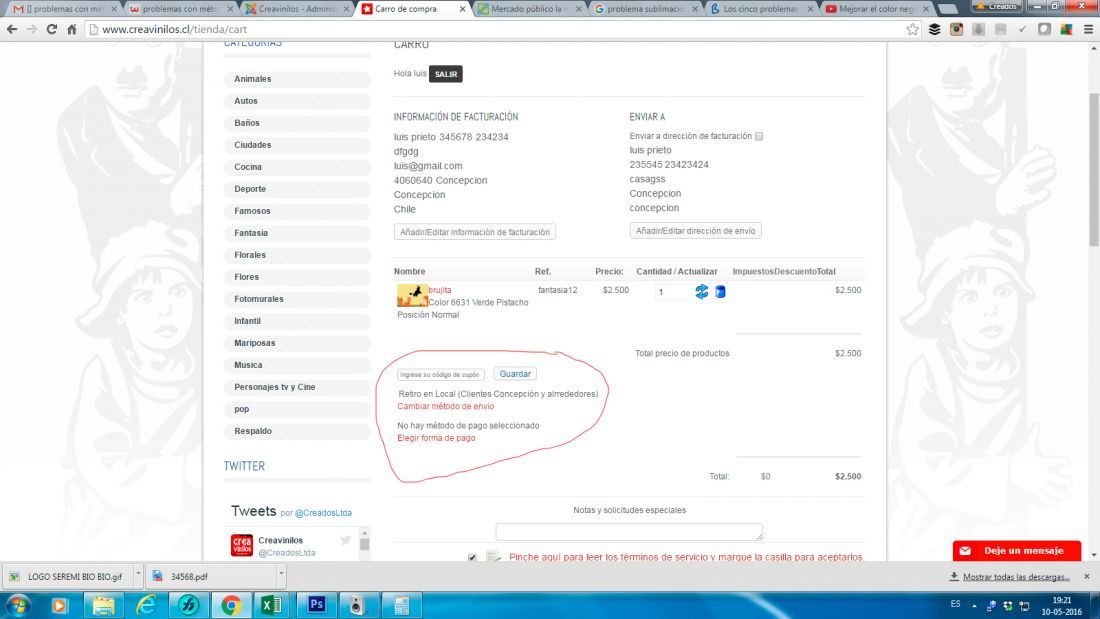The height and width of the screenshot is (619, 1100).
Task: Click the terms document icon beside the checkbox
Action: pos(493,557)
